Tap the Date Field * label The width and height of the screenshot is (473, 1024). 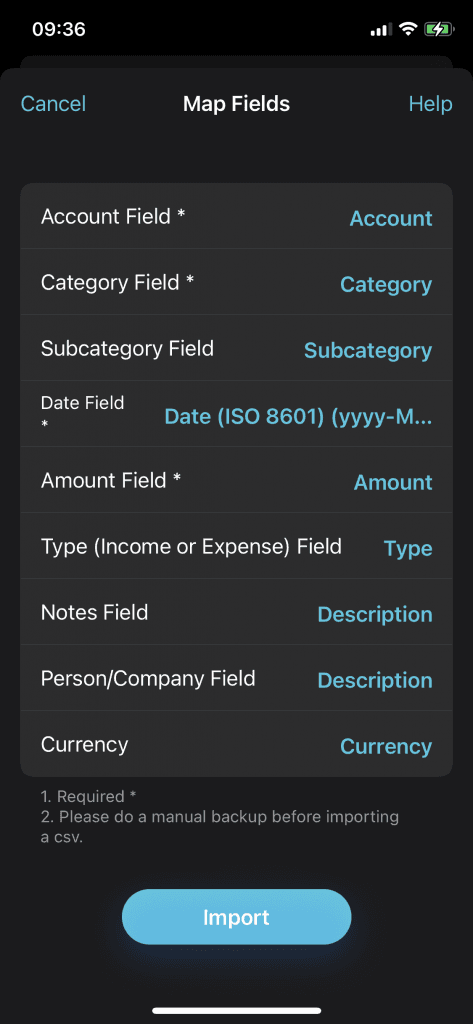[82, 413]
